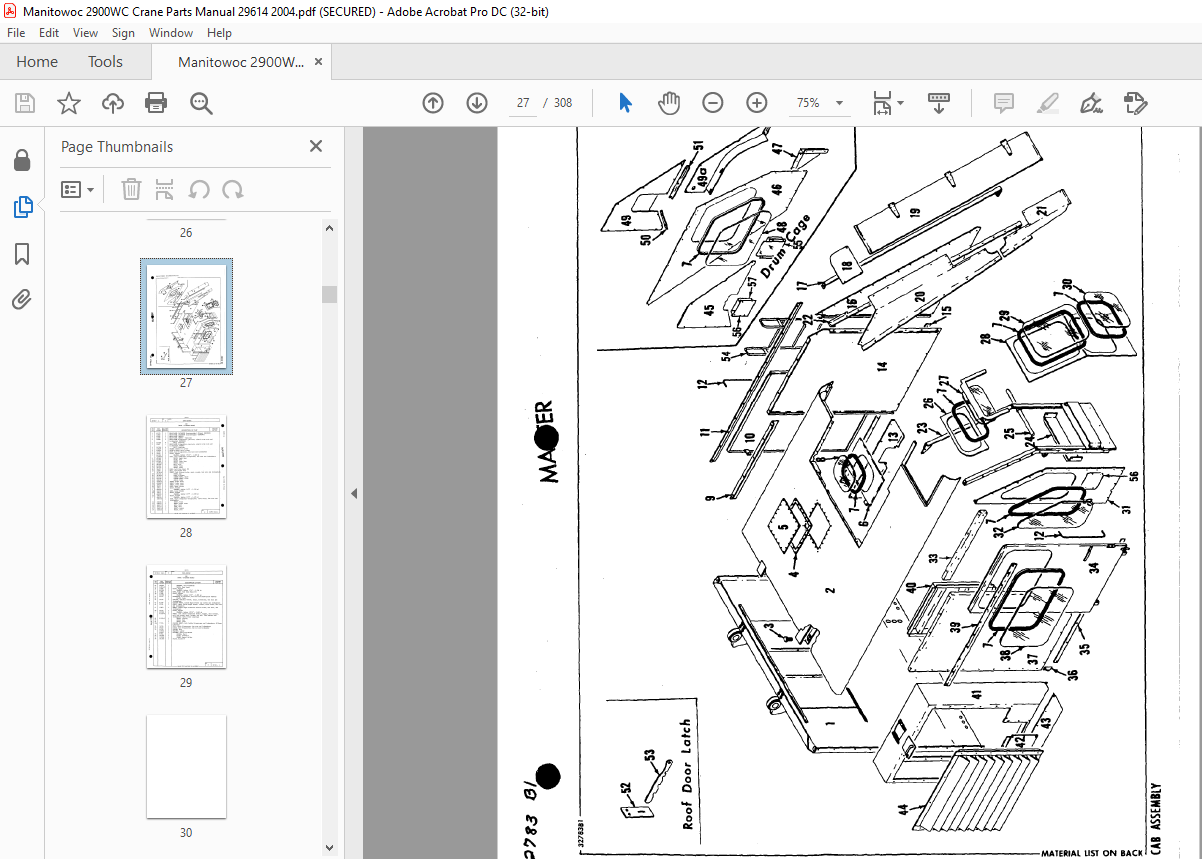Open the Help menu
The image size is (1202, 859).
[219, 33]
